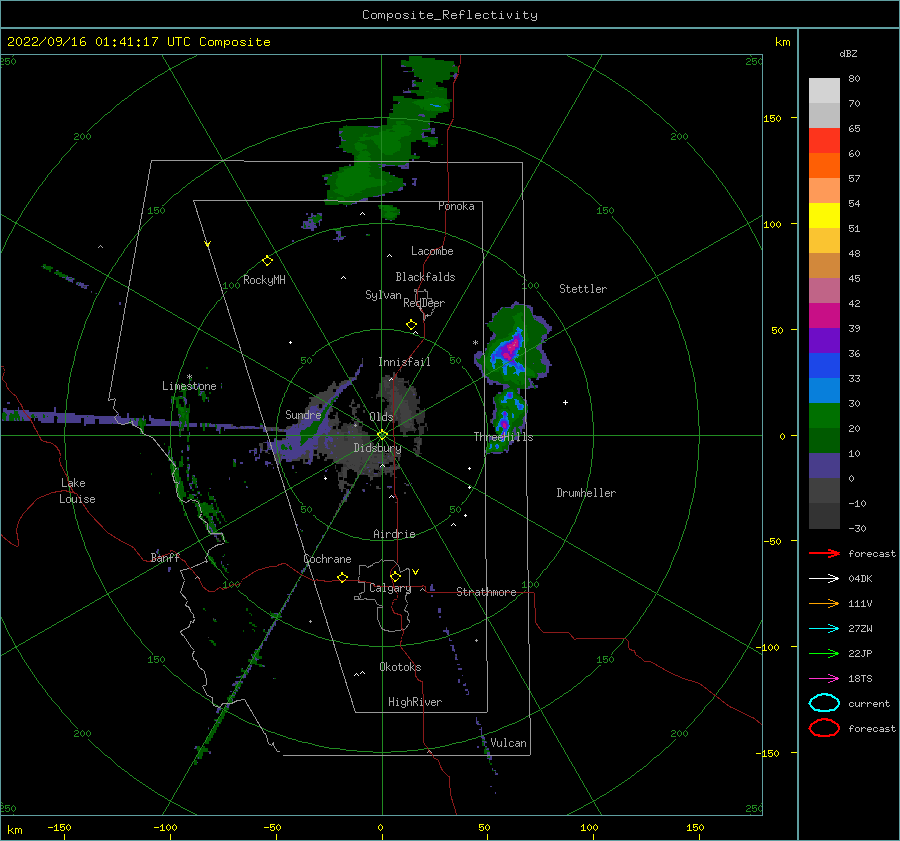Click the purple 39-36 dBZ color swatch
900x841 pixels.
point(824,340)
